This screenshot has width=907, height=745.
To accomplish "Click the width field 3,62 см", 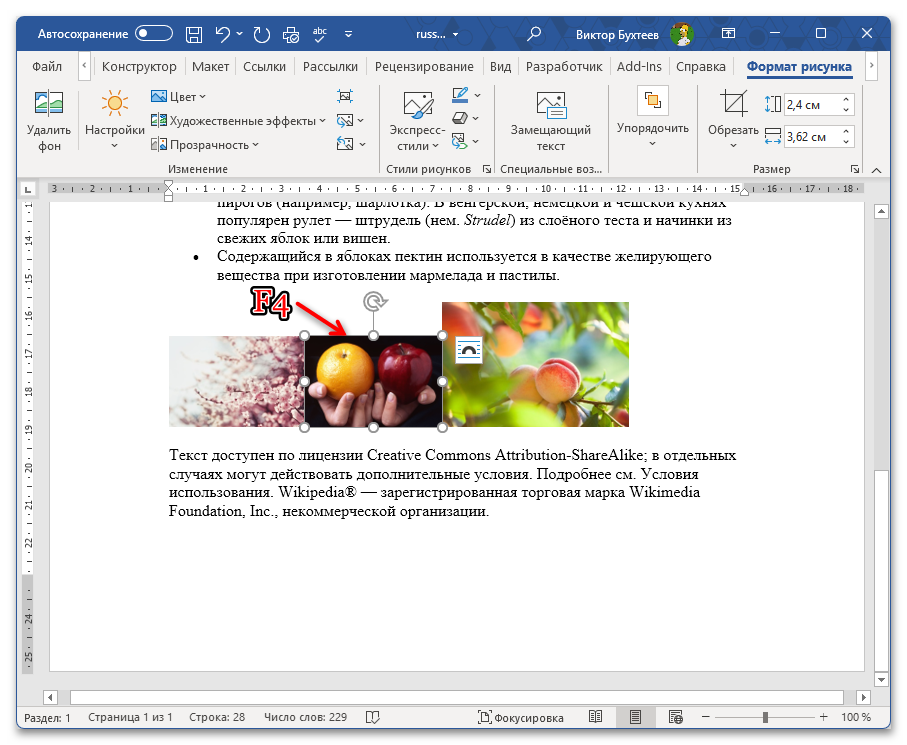I will click(811, 137).
